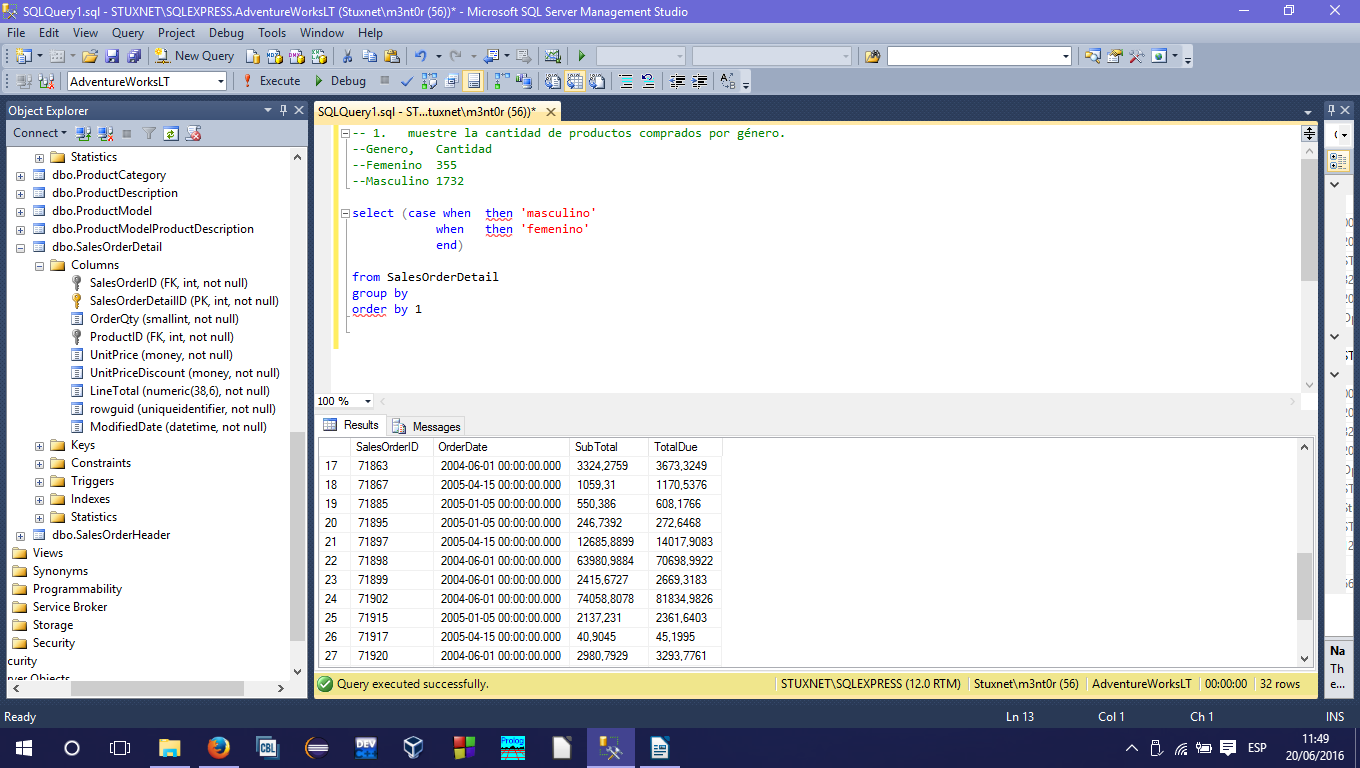Click the New Query toolbar button
1360x768 pixels.
coord(194,56)
